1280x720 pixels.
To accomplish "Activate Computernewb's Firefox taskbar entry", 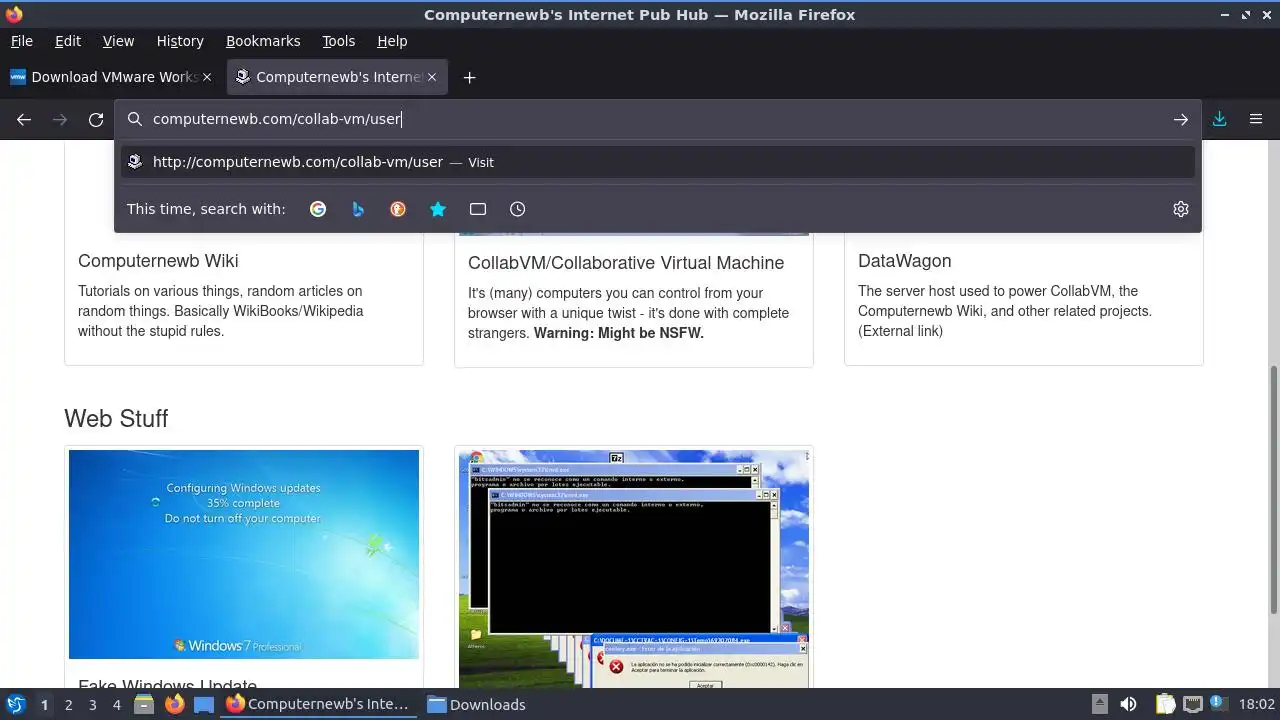I will point(318,704).
